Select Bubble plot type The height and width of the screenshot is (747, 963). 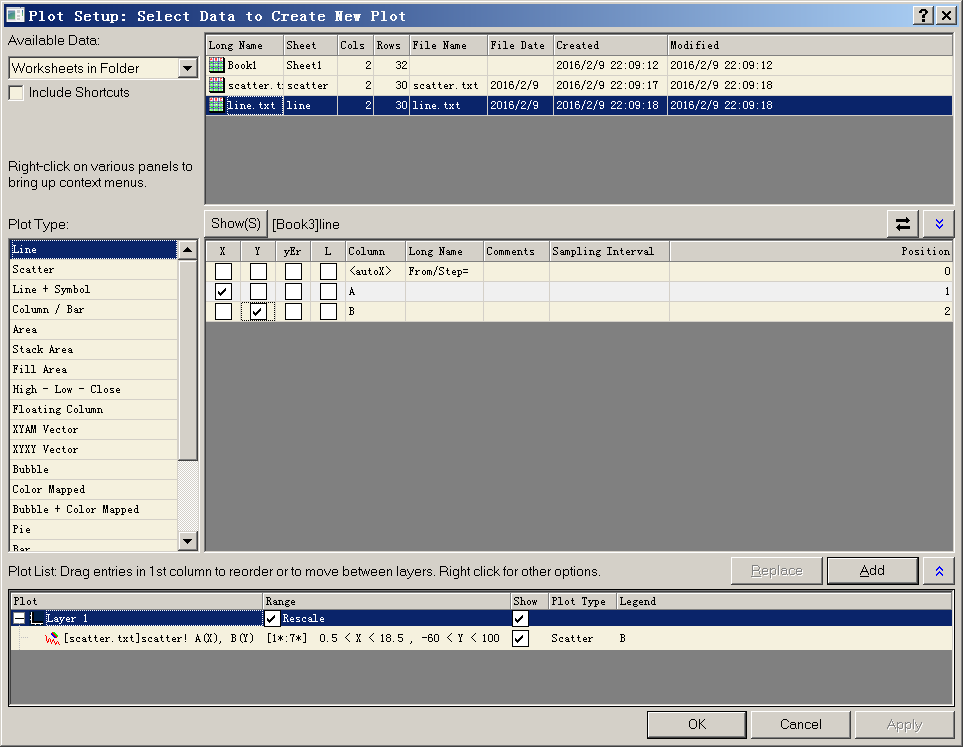click(93, 469)
